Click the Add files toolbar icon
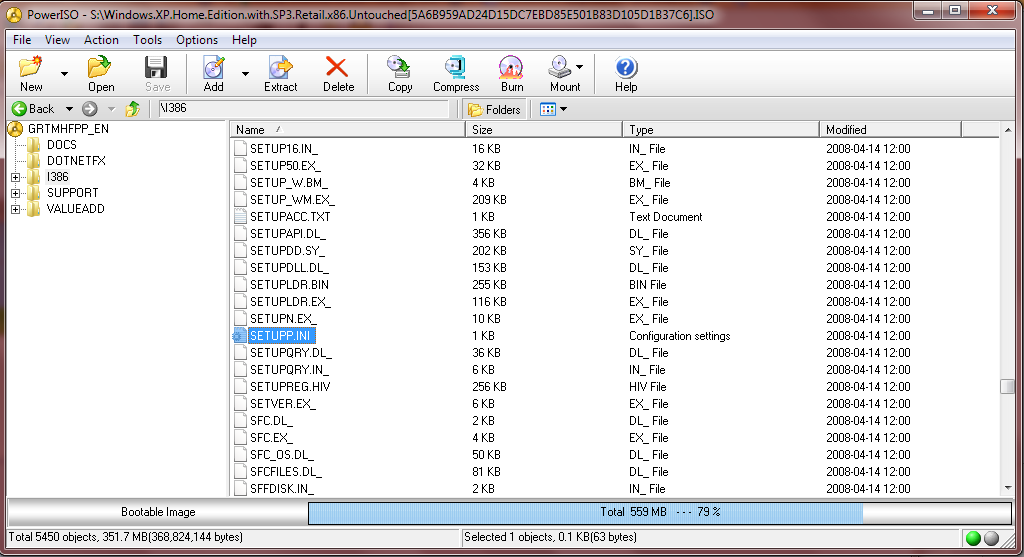This screenshot has width=1024, height=557. (213, 68)
